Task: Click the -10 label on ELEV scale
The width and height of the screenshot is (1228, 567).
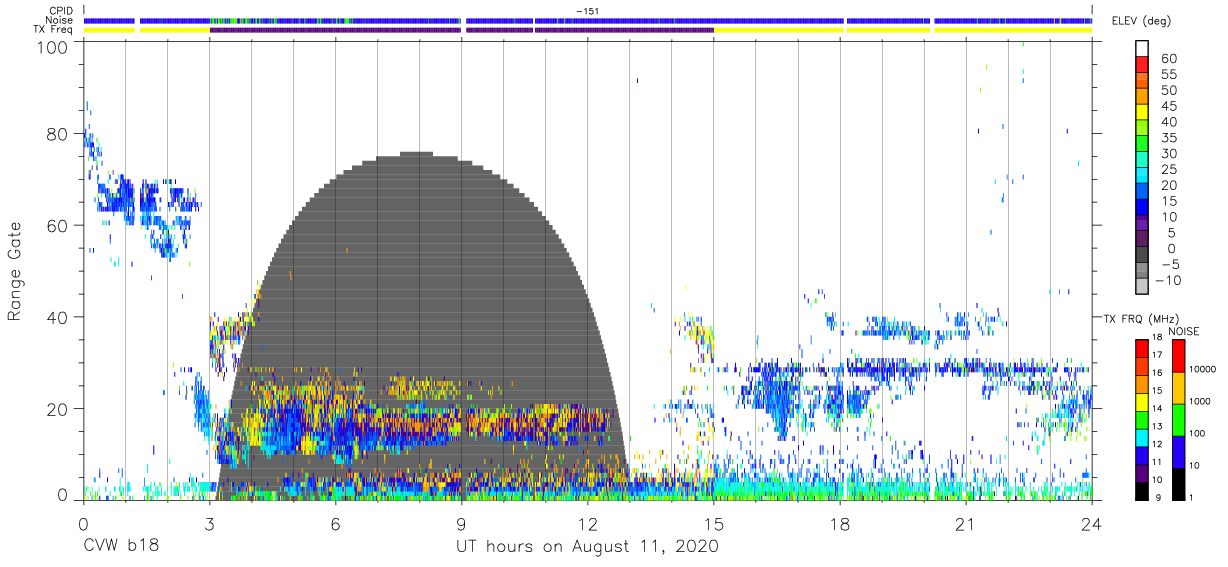Action: [x=1166, y=280]
